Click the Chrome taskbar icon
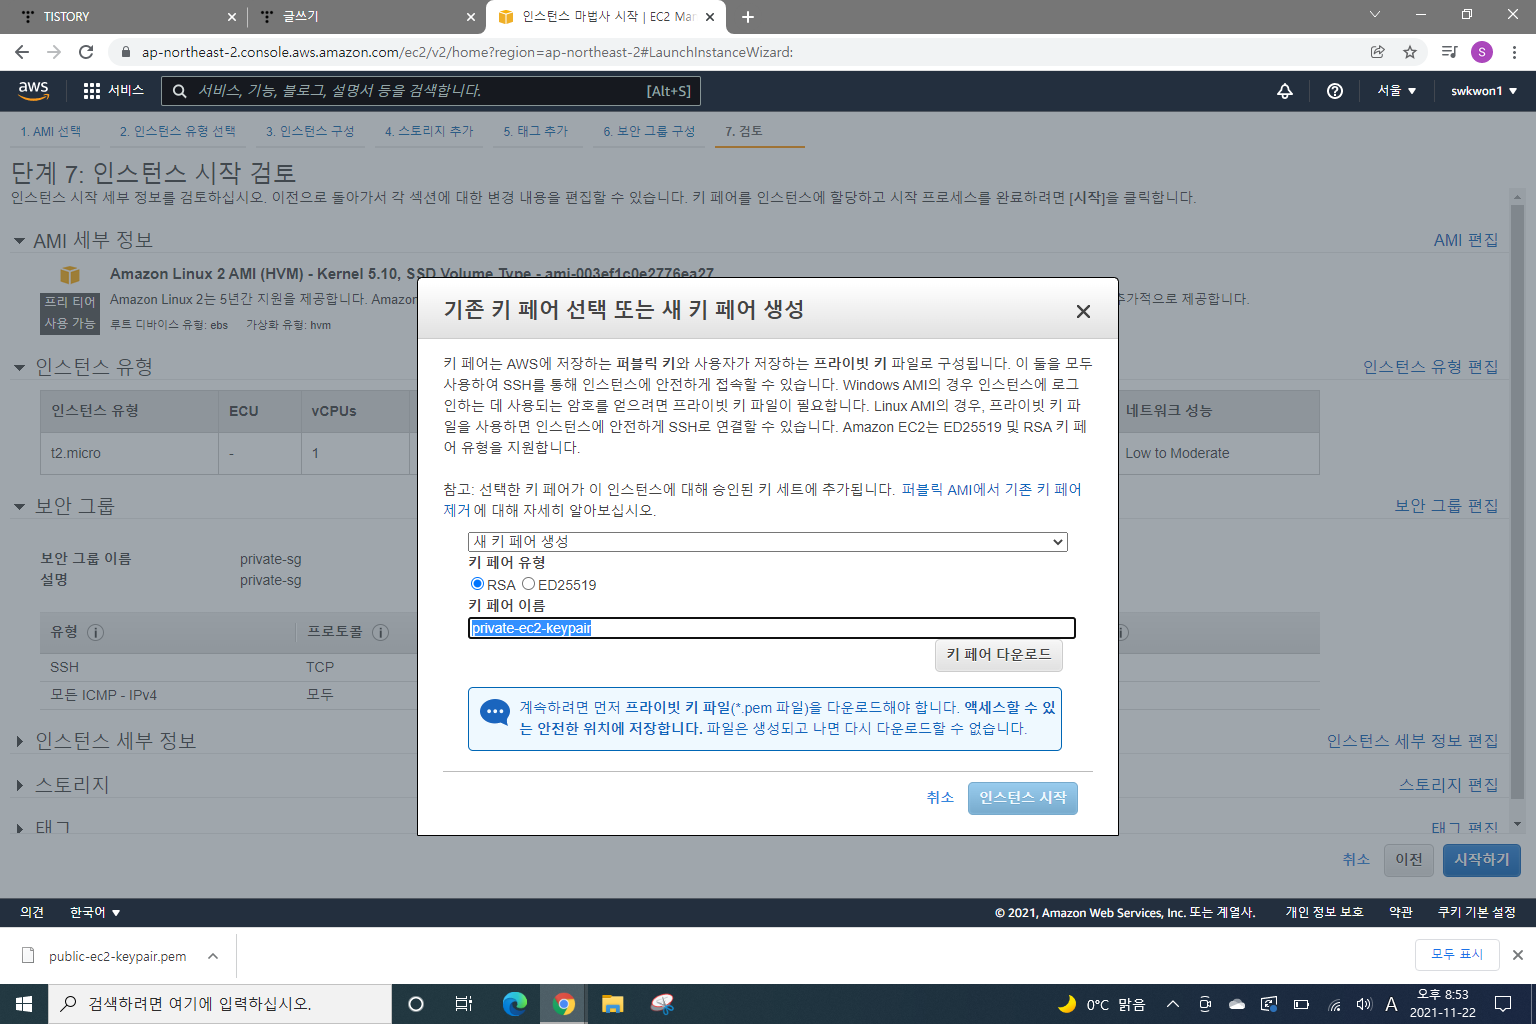 [x=564, y=1004]
